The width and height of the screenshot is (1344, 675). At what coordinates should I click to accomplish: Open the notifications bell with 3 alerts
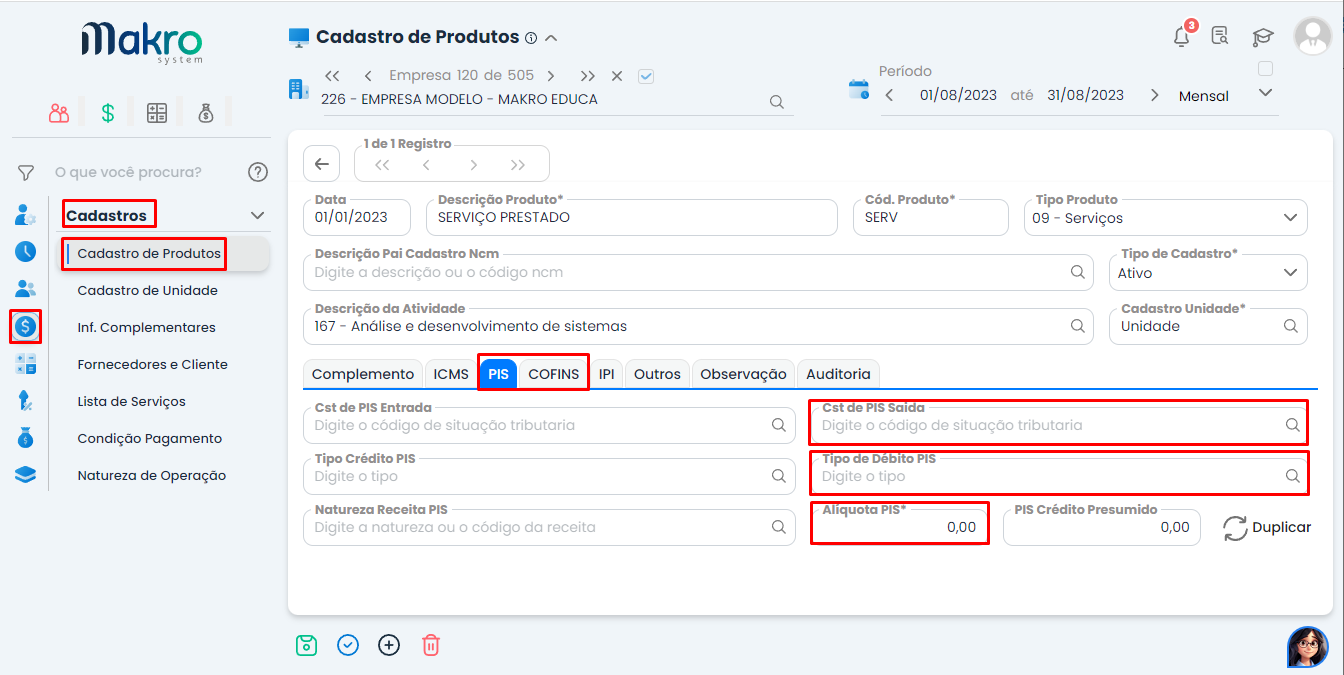pyautogui.click(x=1181, y=34)
